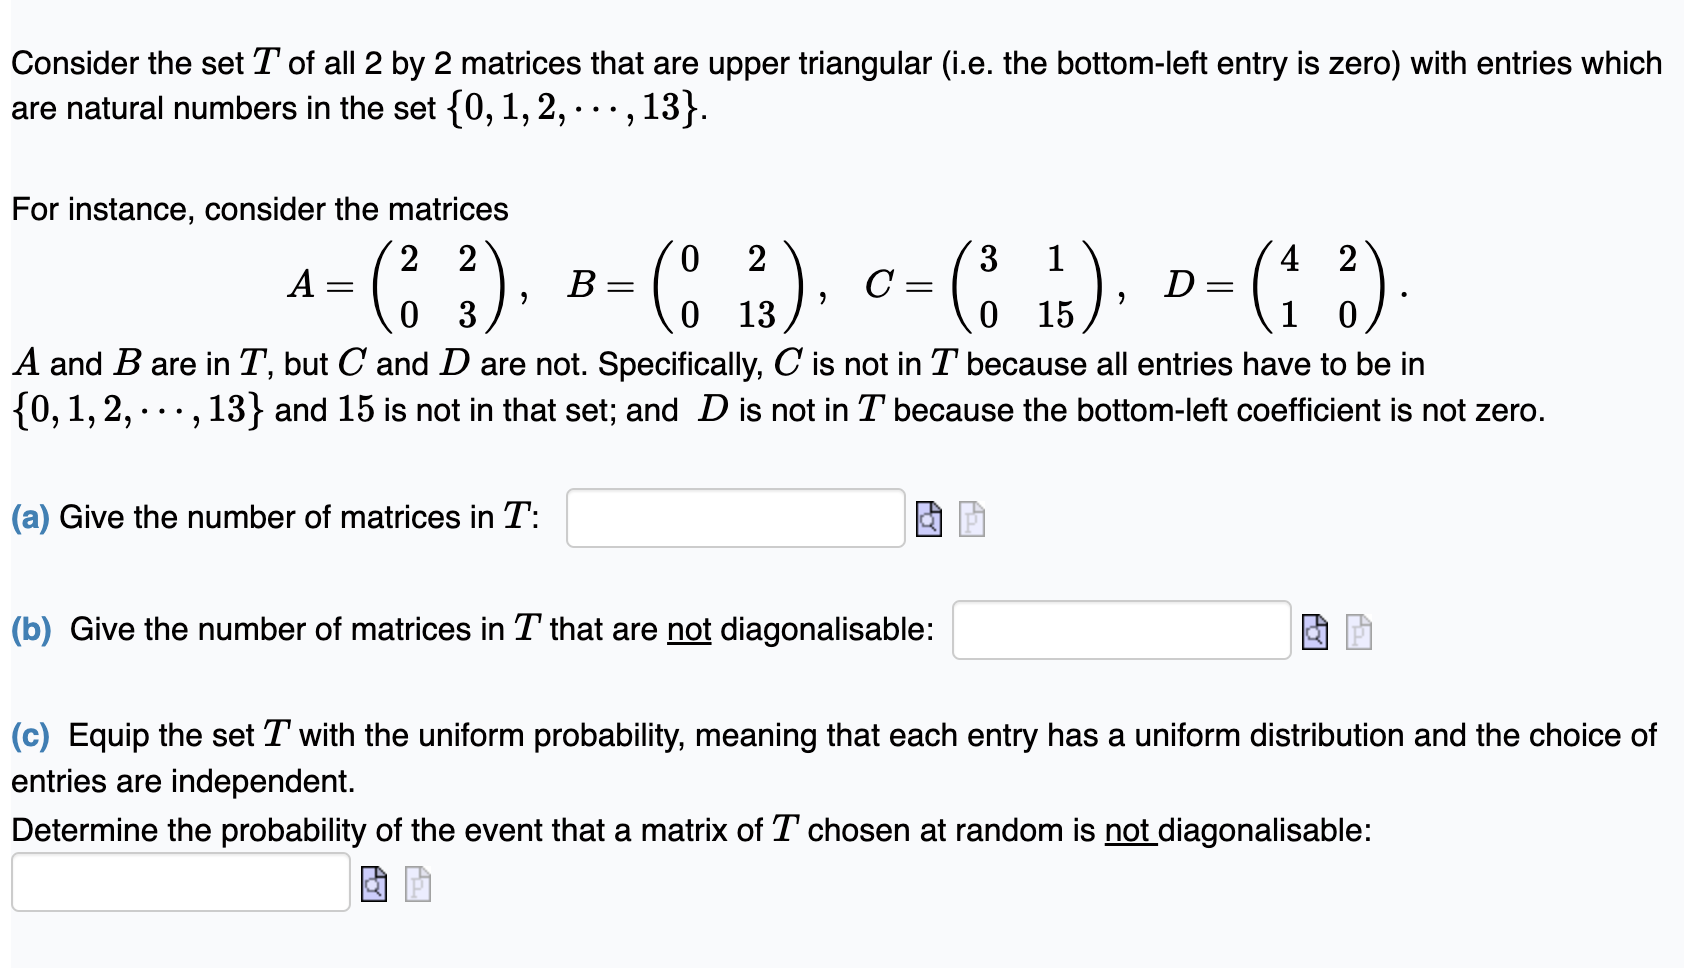The image size is (1690, 968).
Task: Click inside the answer box for part (a)
Action: 735,518
